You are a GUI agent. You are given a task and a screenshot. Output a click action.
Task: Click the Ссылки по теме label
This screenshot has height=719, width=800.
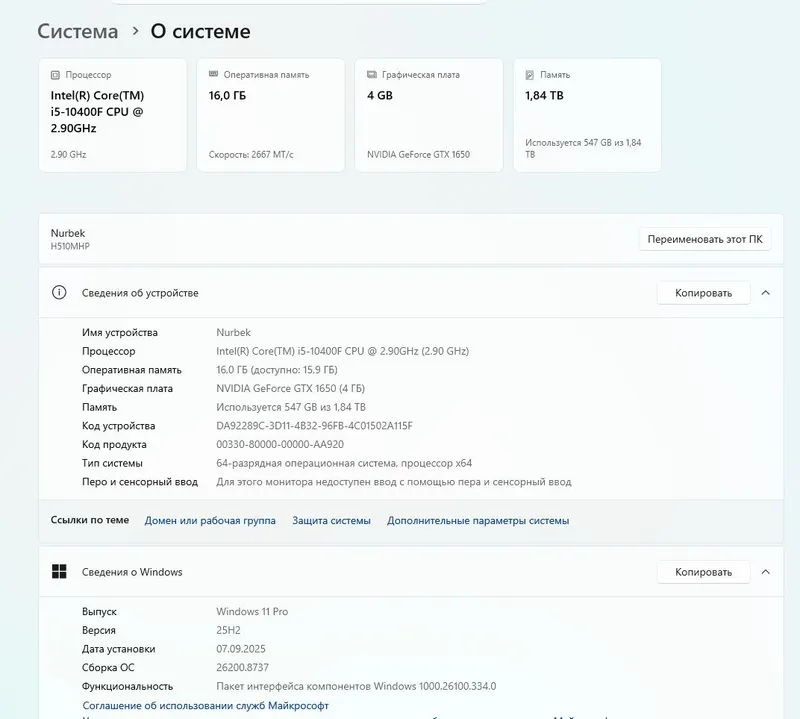tap(90, 520)
